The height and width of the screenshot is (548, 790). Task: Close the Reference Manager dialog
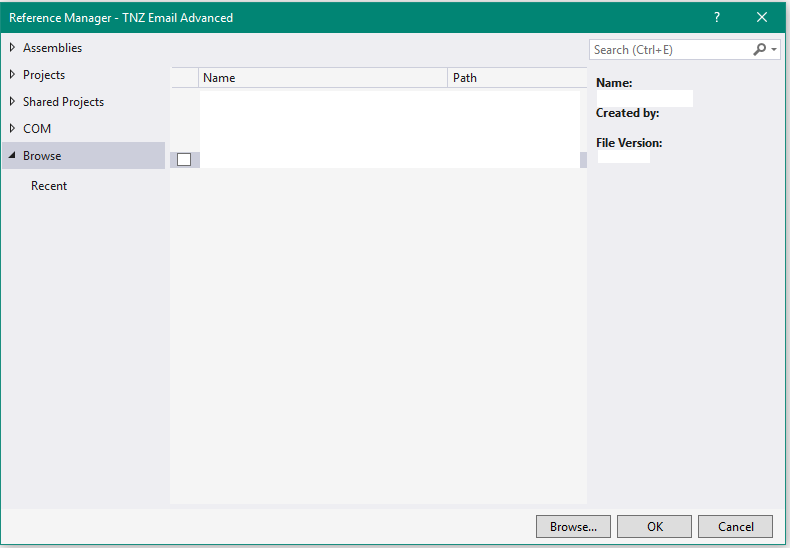[762, 17]
